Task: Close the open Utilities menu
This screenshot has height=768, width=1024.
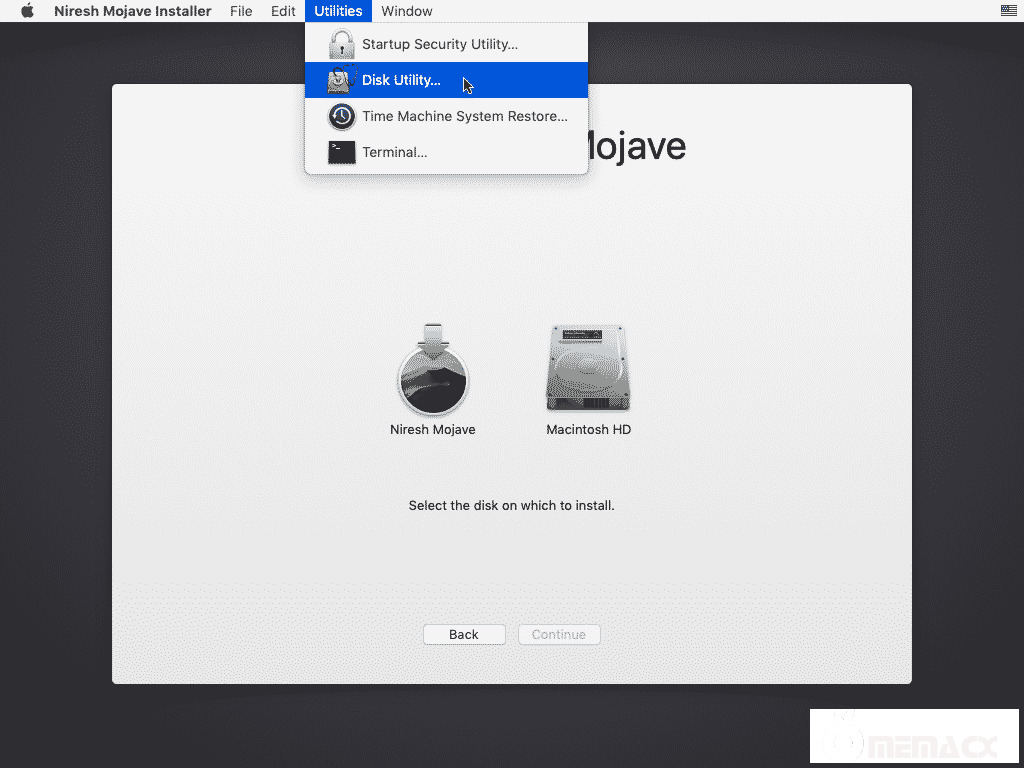Action: [x=338, y=11]
